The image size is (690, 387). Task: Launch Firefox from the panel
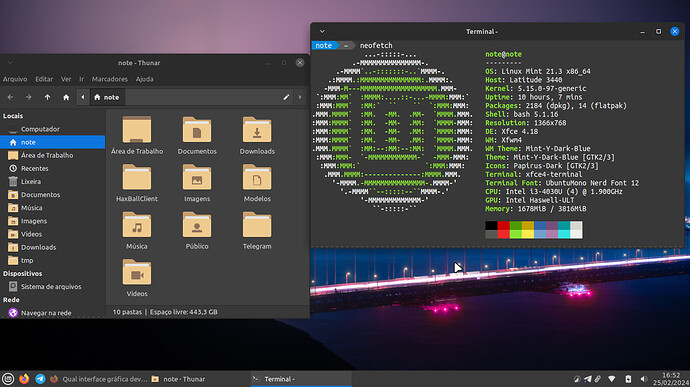point(24,379)
